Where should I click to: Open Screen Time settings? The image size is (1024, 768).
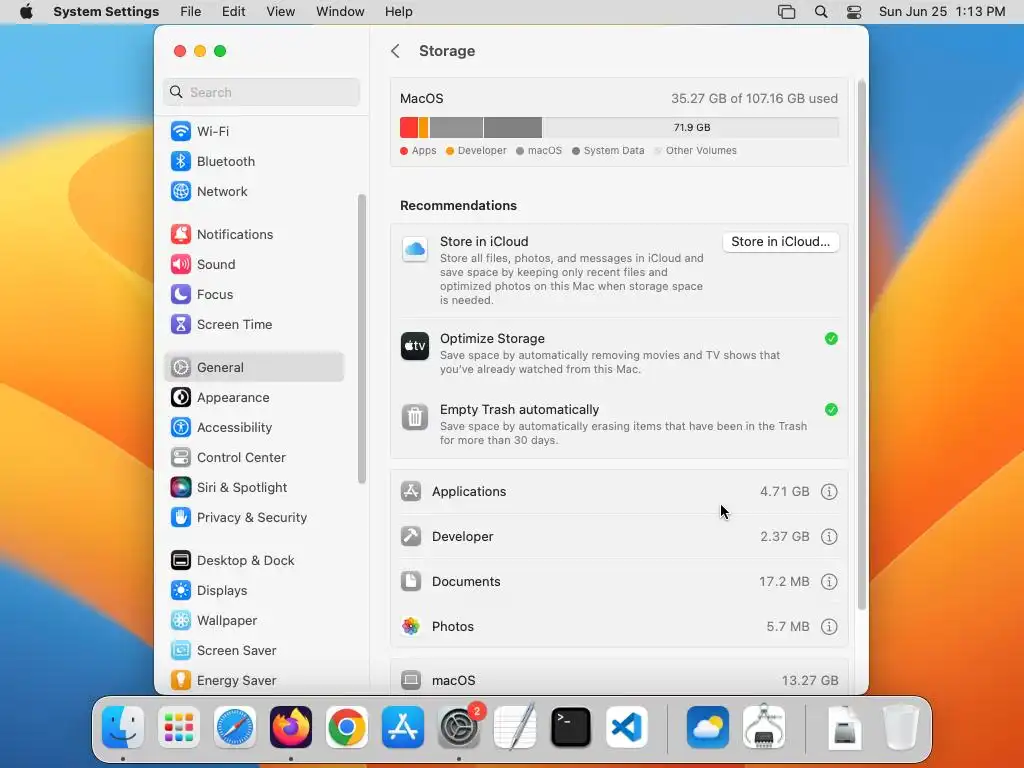(x=255, y=325)
